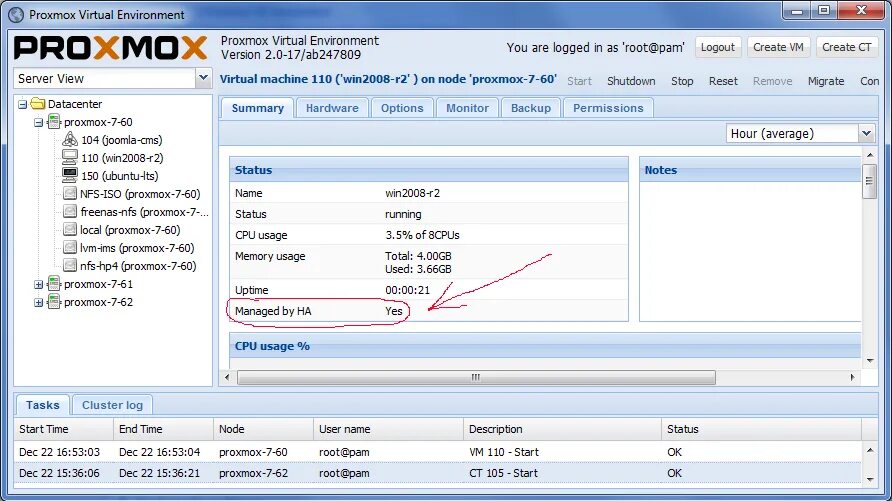Collapse the Datacenter tree node
The height and width of the screenshot is (501, 892).
(x=22, y=105)
